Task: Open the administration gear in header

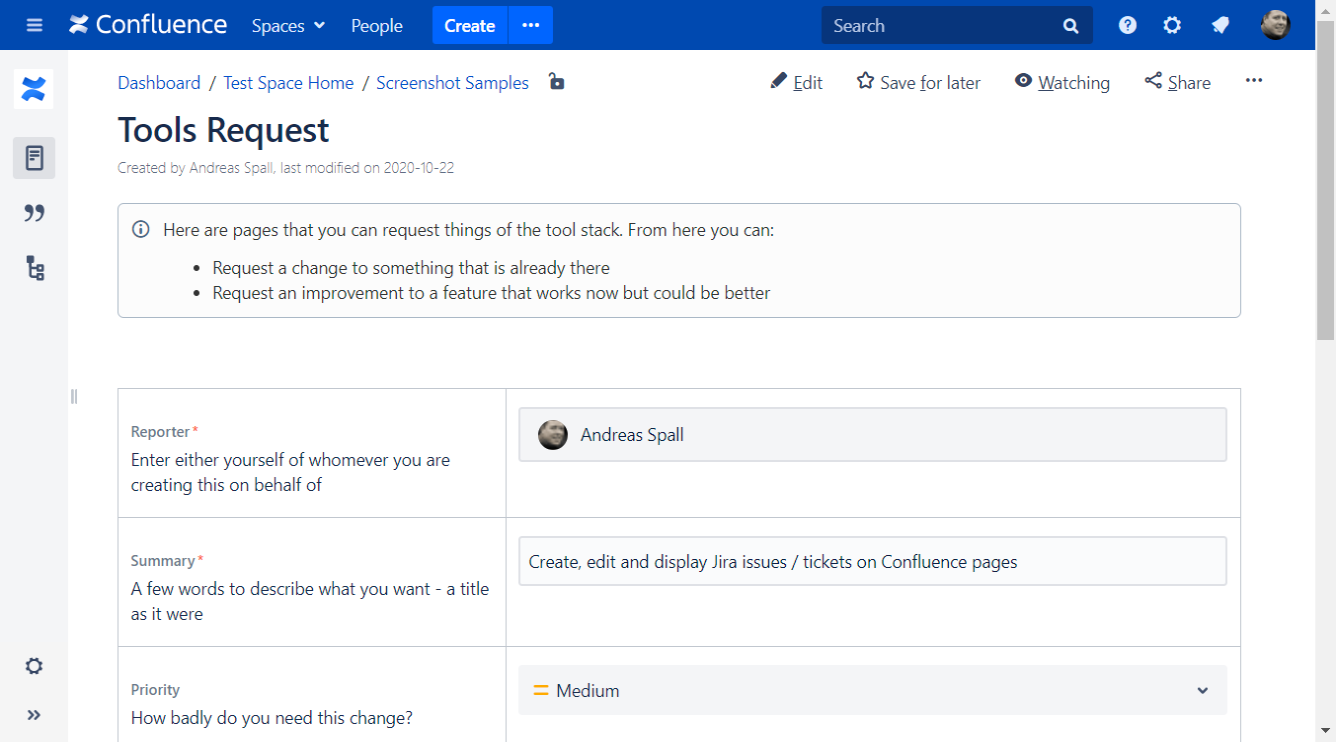Action: point(1172,25)
